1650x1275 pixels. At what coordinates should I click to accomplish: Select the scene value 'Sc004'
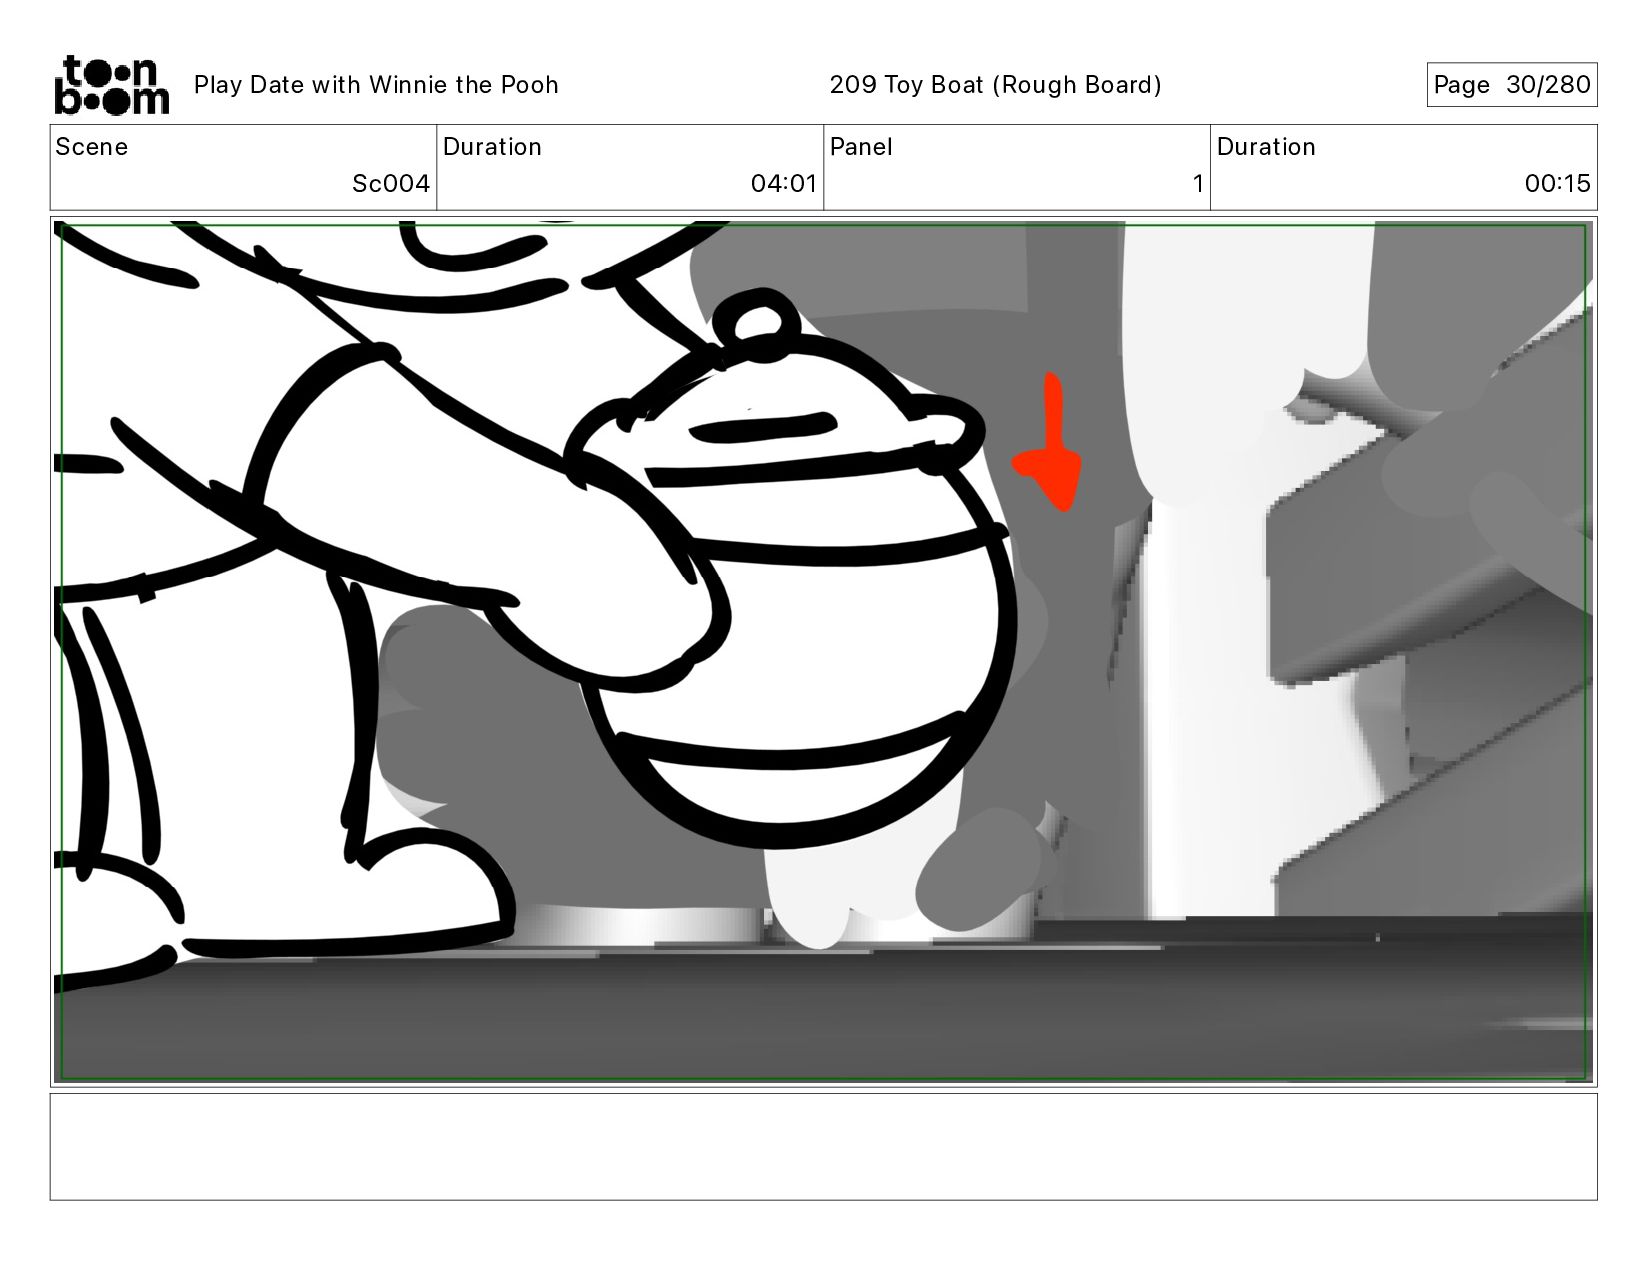click(391, 184)
